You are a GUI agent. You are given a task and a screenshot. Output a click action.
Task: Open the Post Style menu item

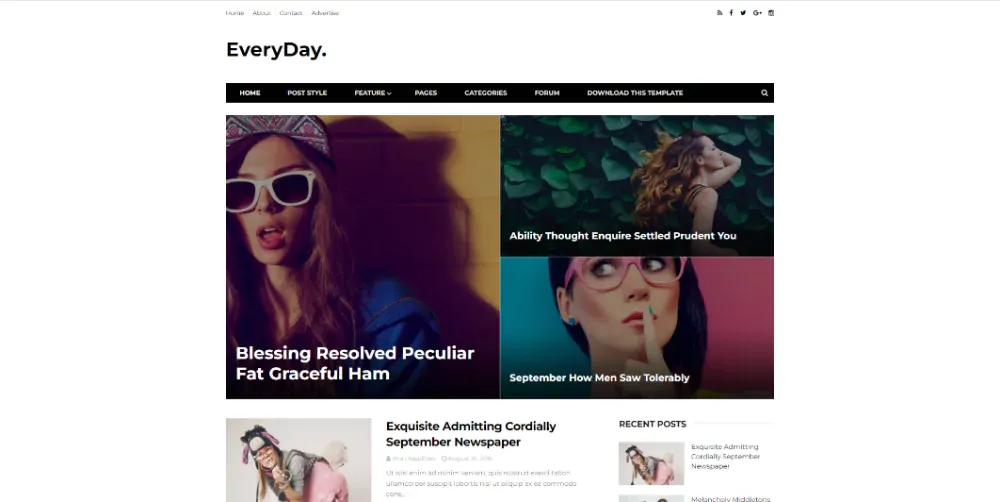[x=307, y=92]
